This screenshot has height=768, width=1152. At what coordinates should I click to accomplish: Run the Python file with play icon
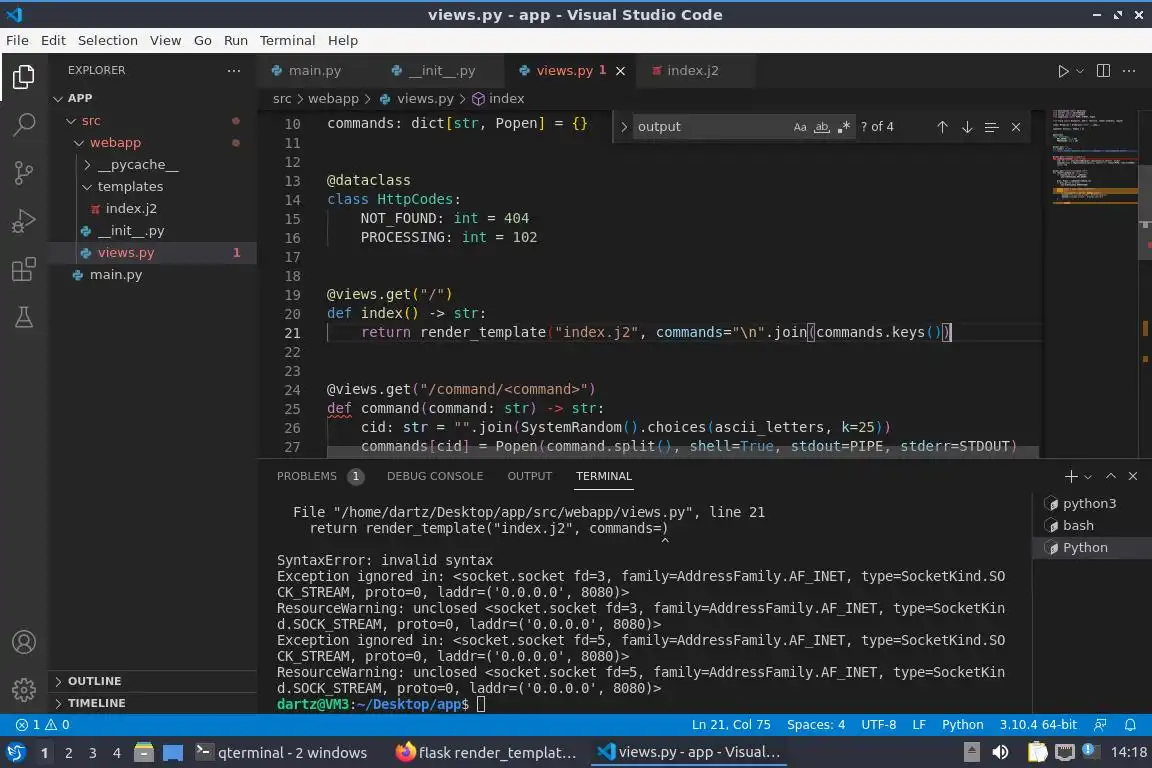(x=1062, y=71)
